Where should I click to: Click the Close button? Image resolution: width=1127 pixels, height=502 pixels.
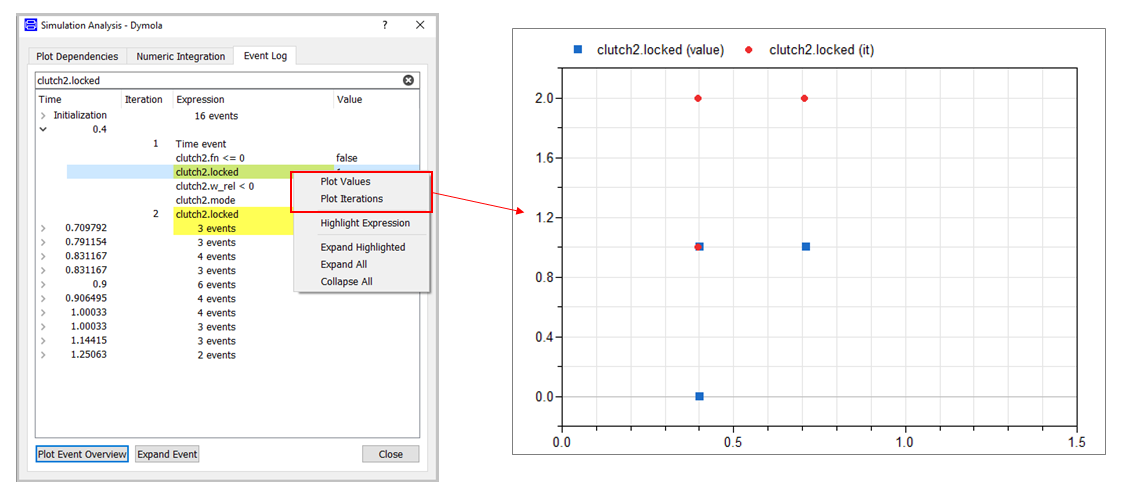(390, 455)
